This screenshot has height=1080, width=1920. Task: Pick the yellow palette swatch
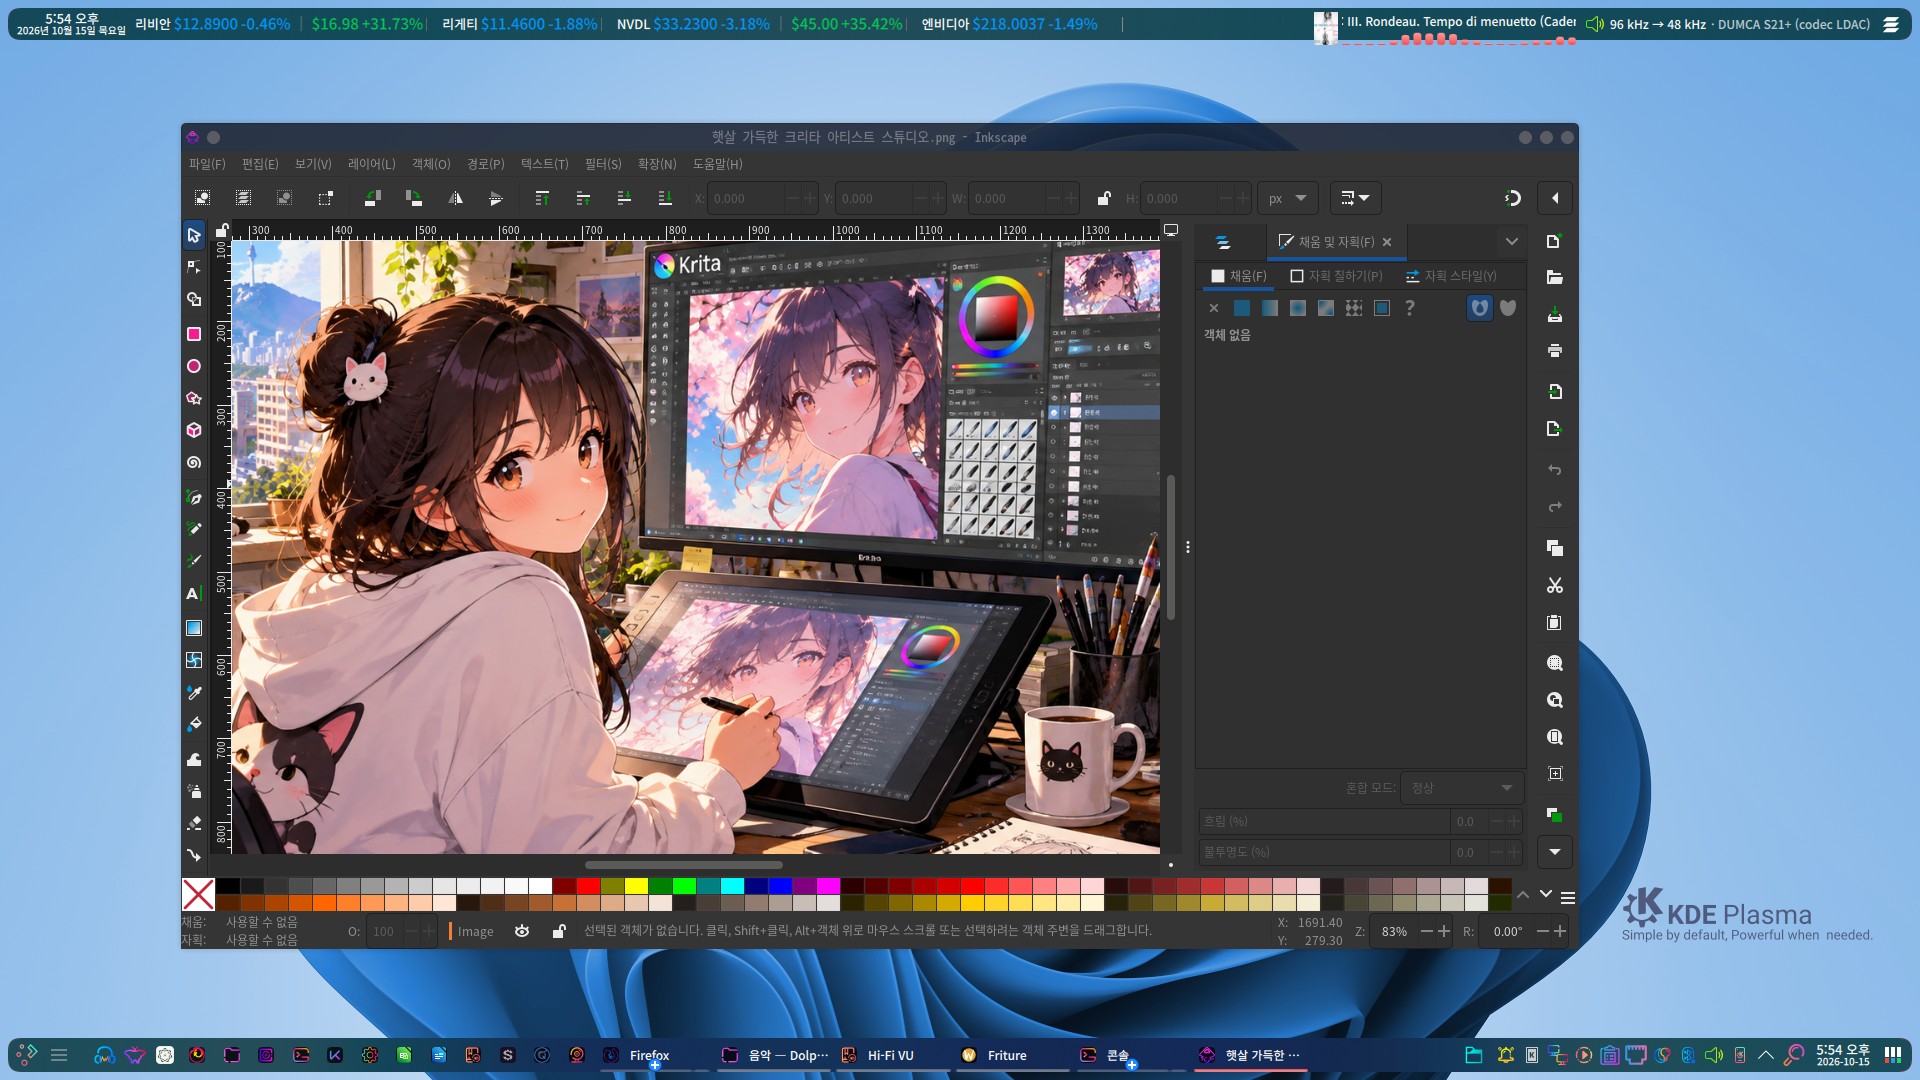click(x=636, y=886)
